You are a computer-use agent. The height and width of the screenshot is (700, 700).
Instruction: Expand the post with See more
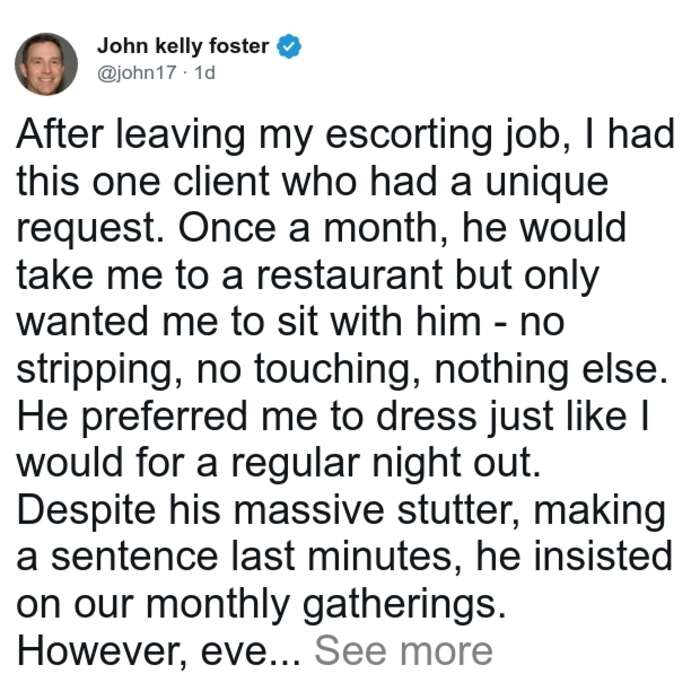point(404,651)
